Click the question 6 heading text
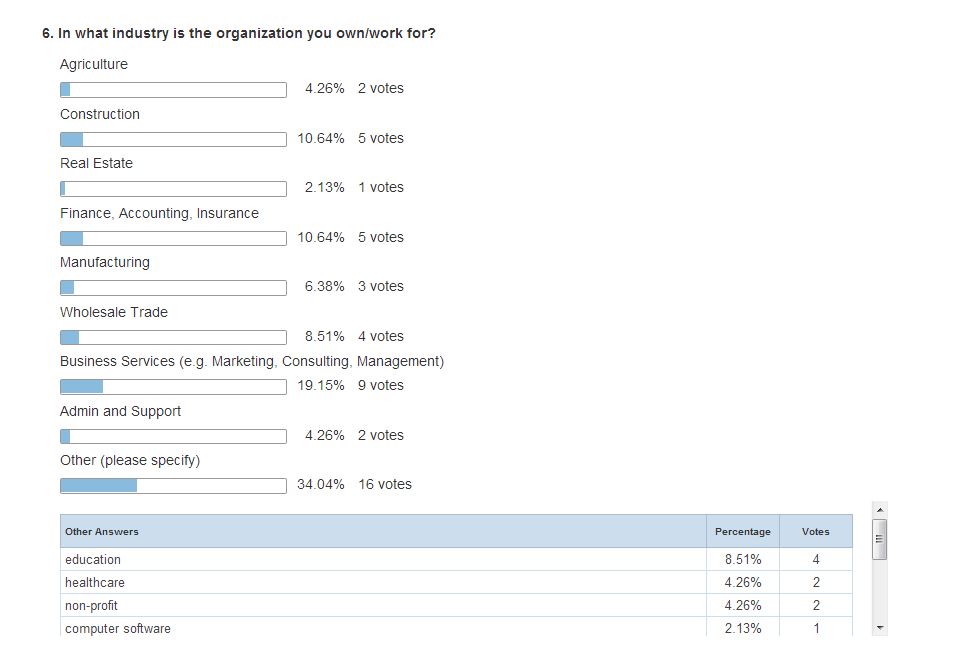958x660 pixels. coord(239,33)
